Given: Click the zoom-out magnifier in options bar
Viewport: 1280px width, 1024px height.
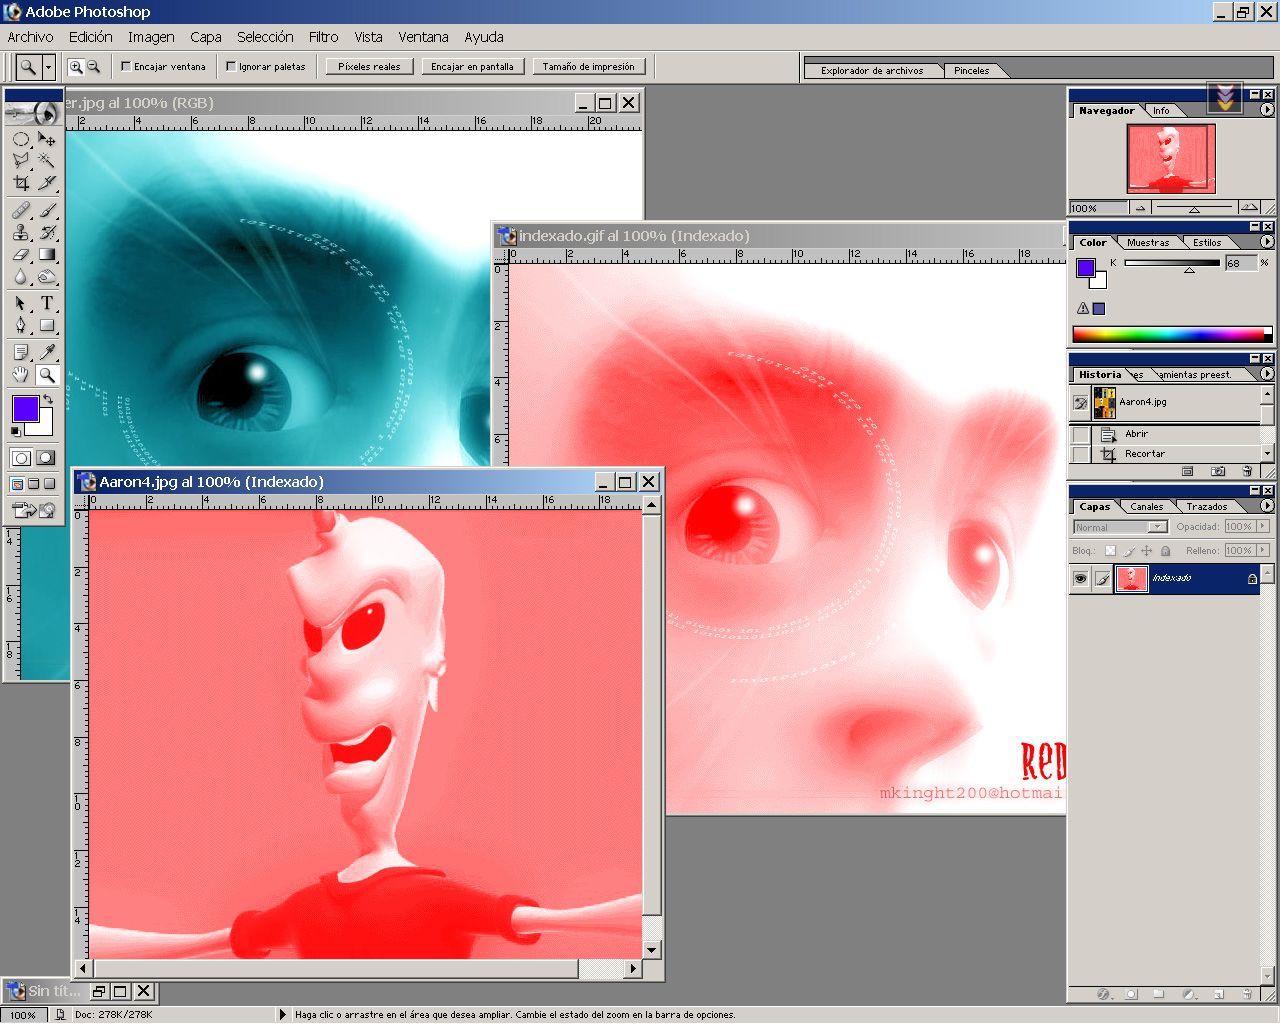Looking at the screenshot, I should tap(93, 67).
